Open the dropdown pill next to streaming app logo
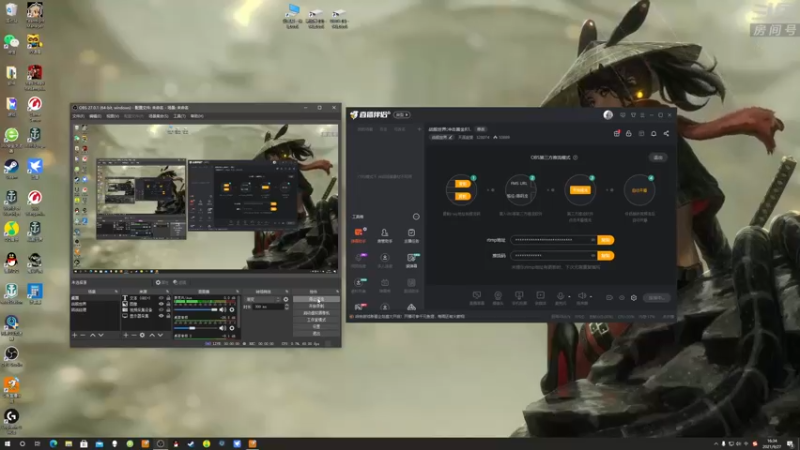800x450 pixels. pos(402,115)
